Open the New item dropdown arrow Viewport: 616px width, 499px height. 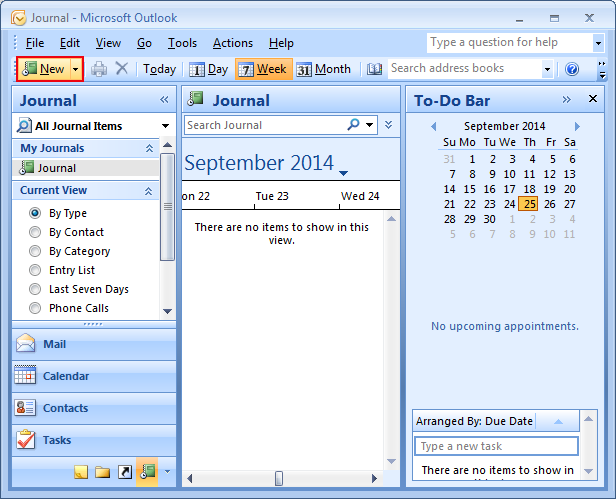[76, 69]
